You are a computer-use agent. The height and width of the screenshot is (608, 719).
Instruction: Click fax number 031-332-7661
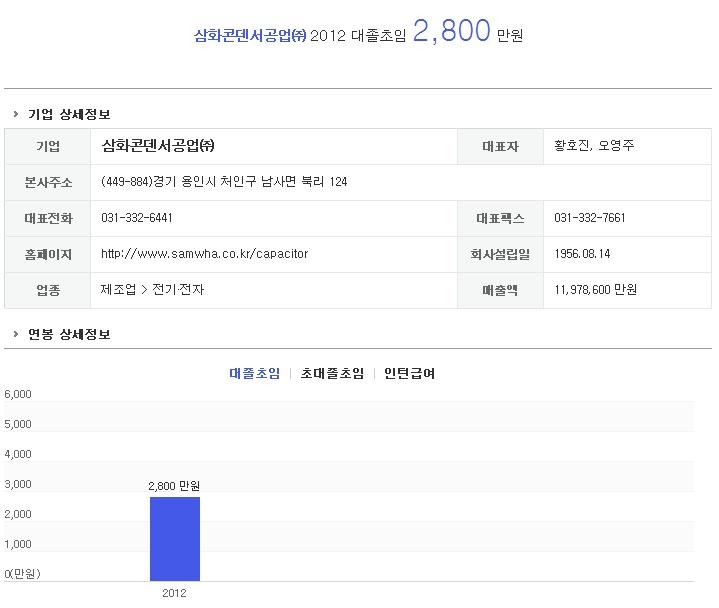click(x=590, y=218)
